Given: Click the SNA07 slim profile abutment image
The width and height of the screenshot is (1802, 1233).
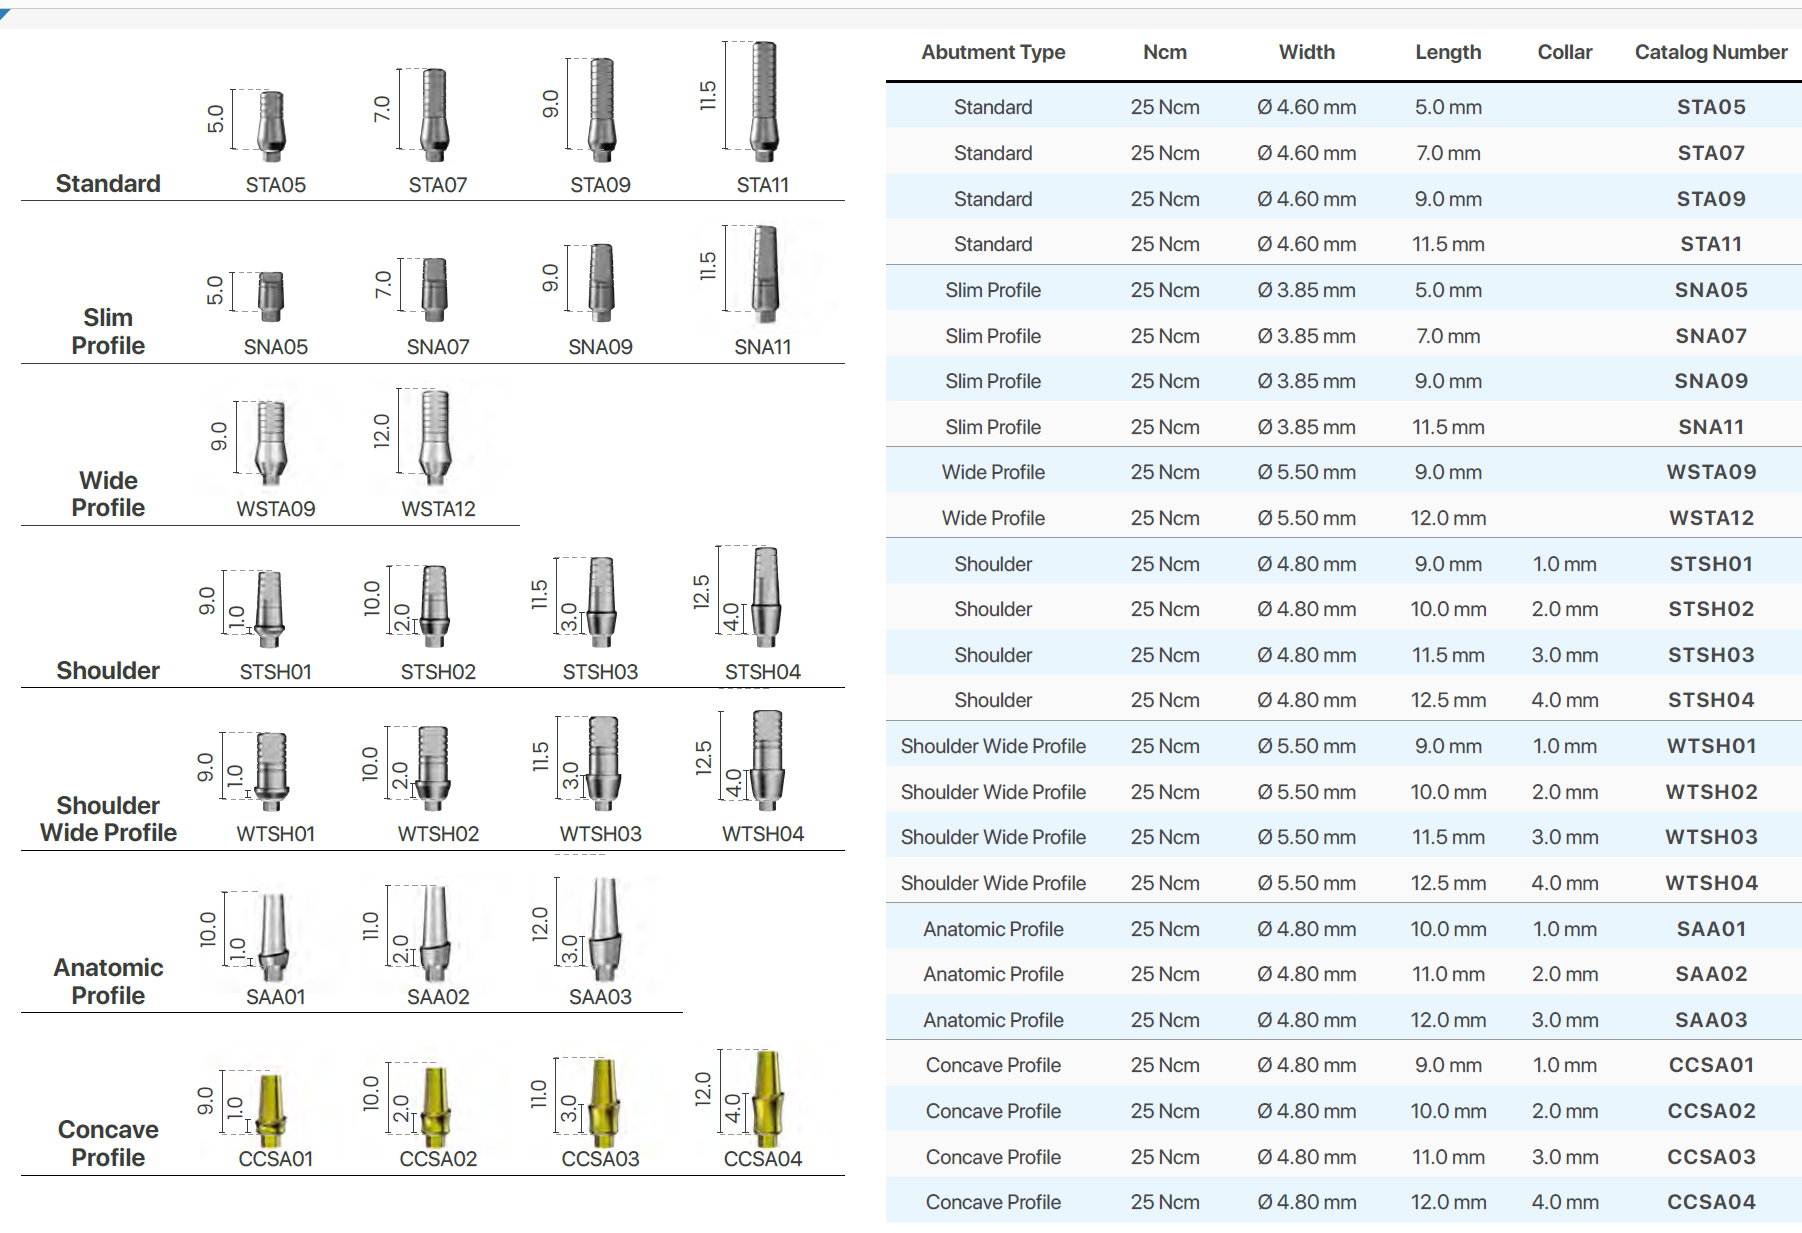Looking at the screenshot, I should pyautogui.click(x=434, y=290).
